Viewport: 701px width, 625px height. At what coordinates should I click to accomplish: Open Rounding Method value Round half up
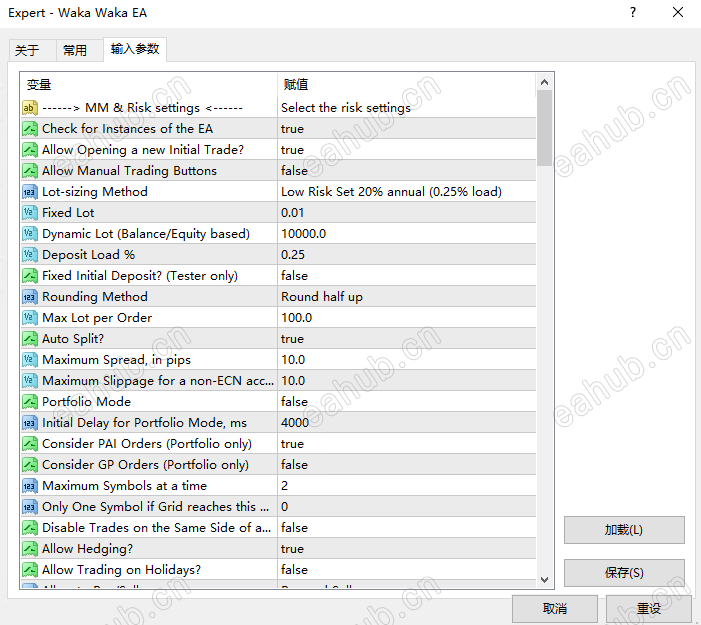coord(406,297)
